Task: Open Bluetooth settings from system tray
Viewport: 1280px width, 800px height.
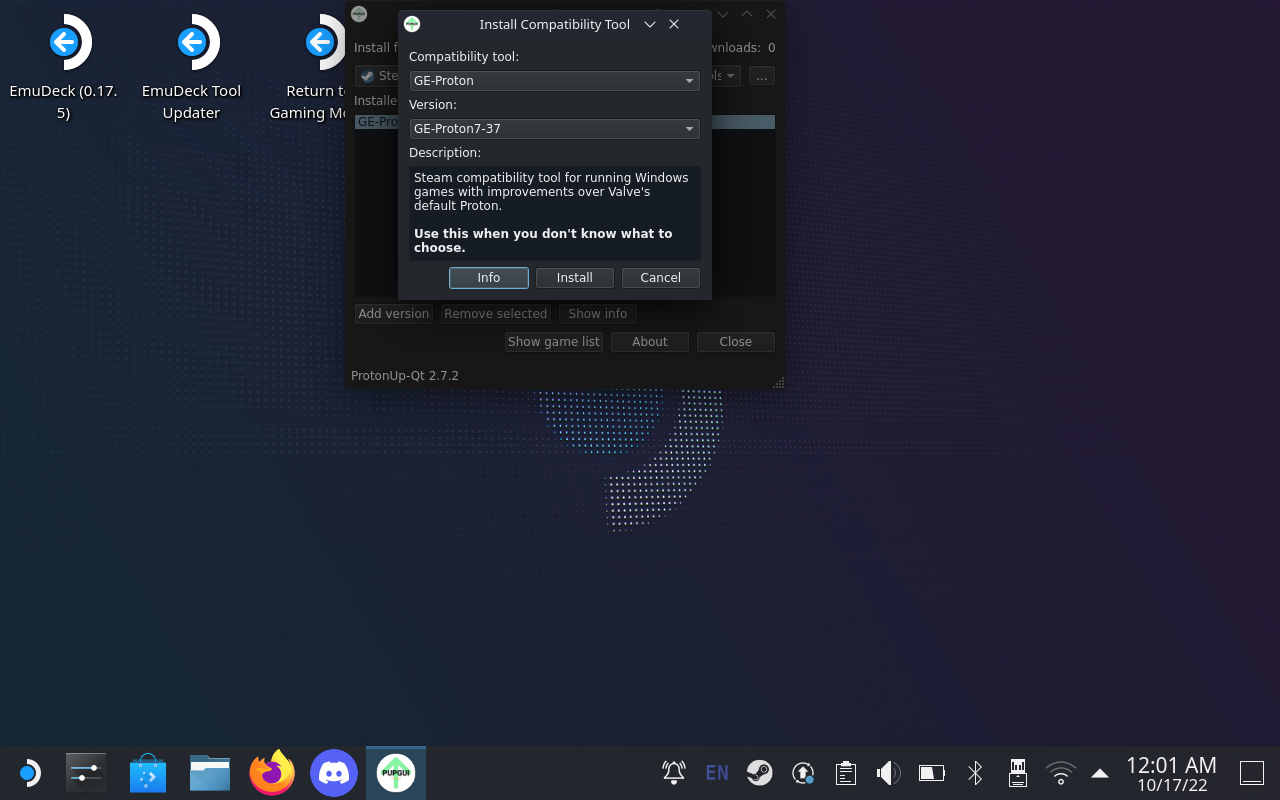Action: tap(975, 772)
